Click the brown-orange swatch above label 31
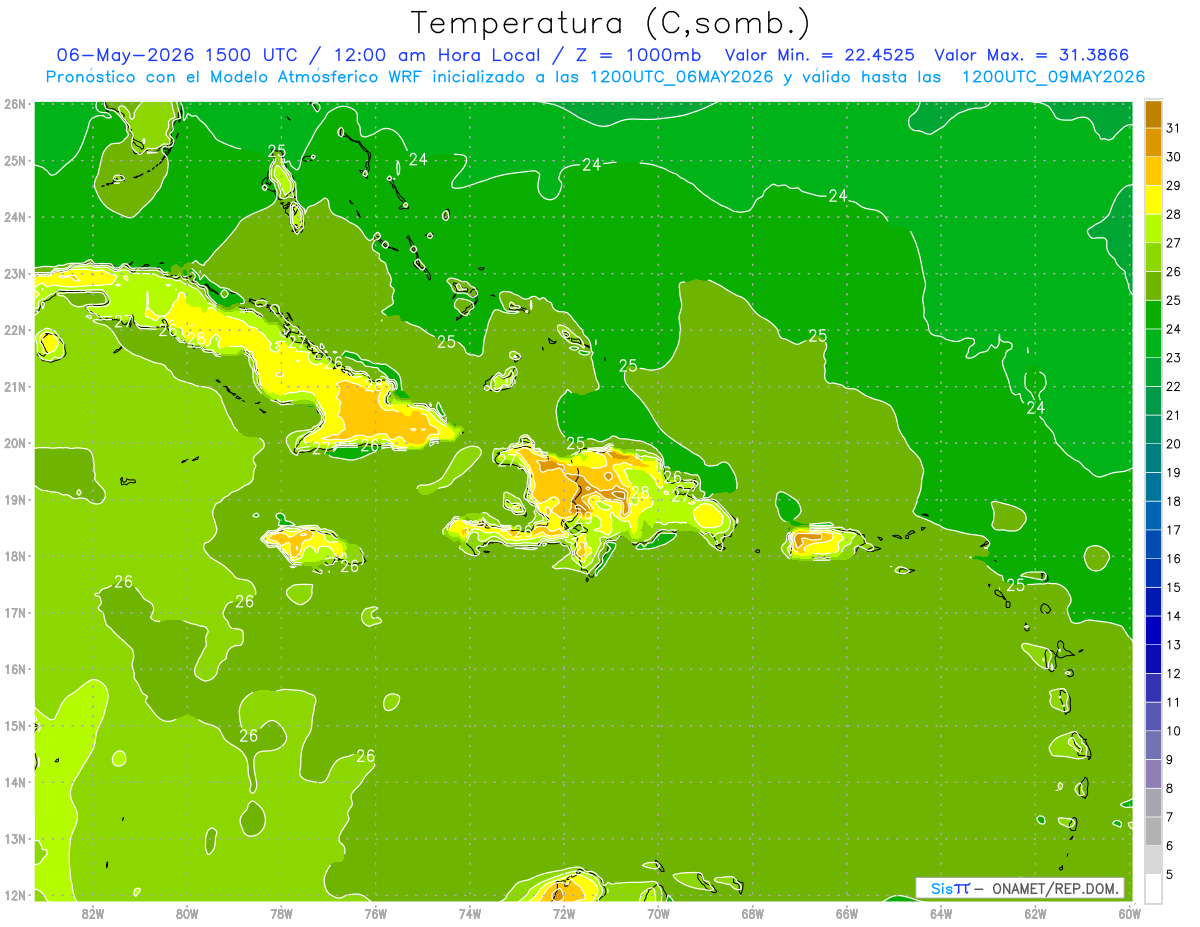 [x=1153, y=113]
